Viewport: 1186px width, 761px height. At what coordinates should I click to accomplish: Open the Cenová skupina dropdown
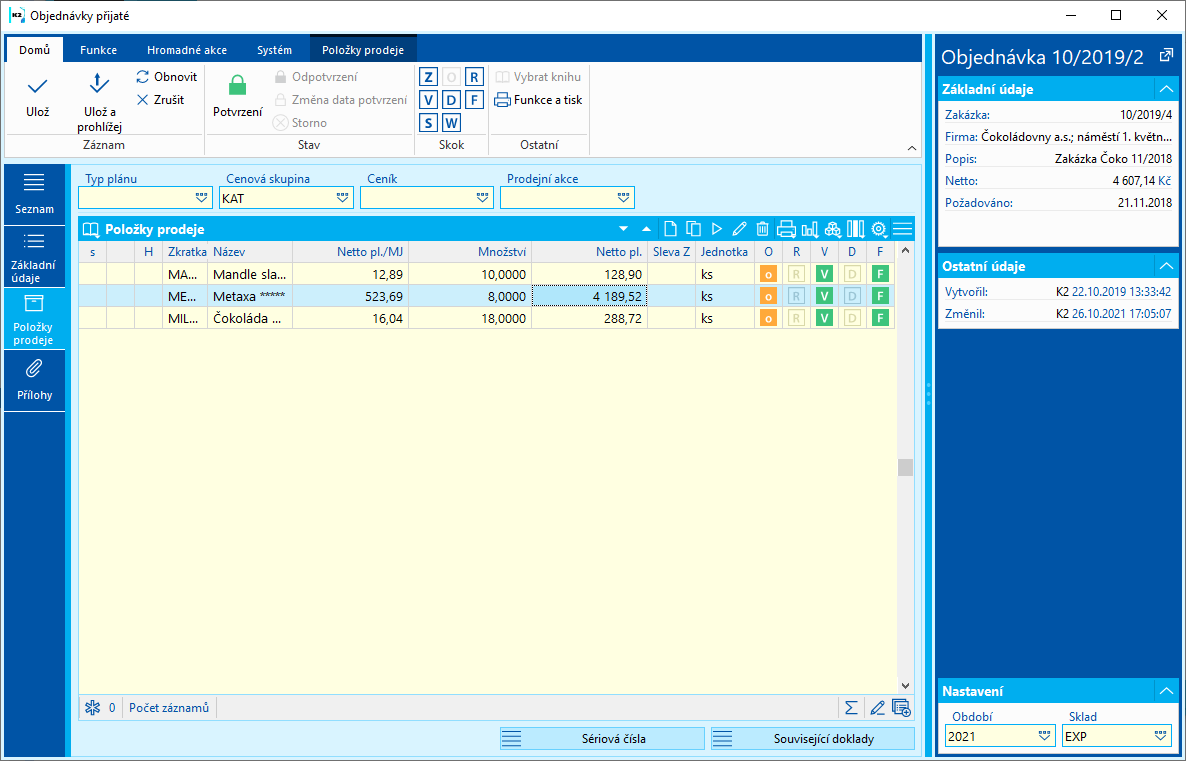tap(344, 198)
